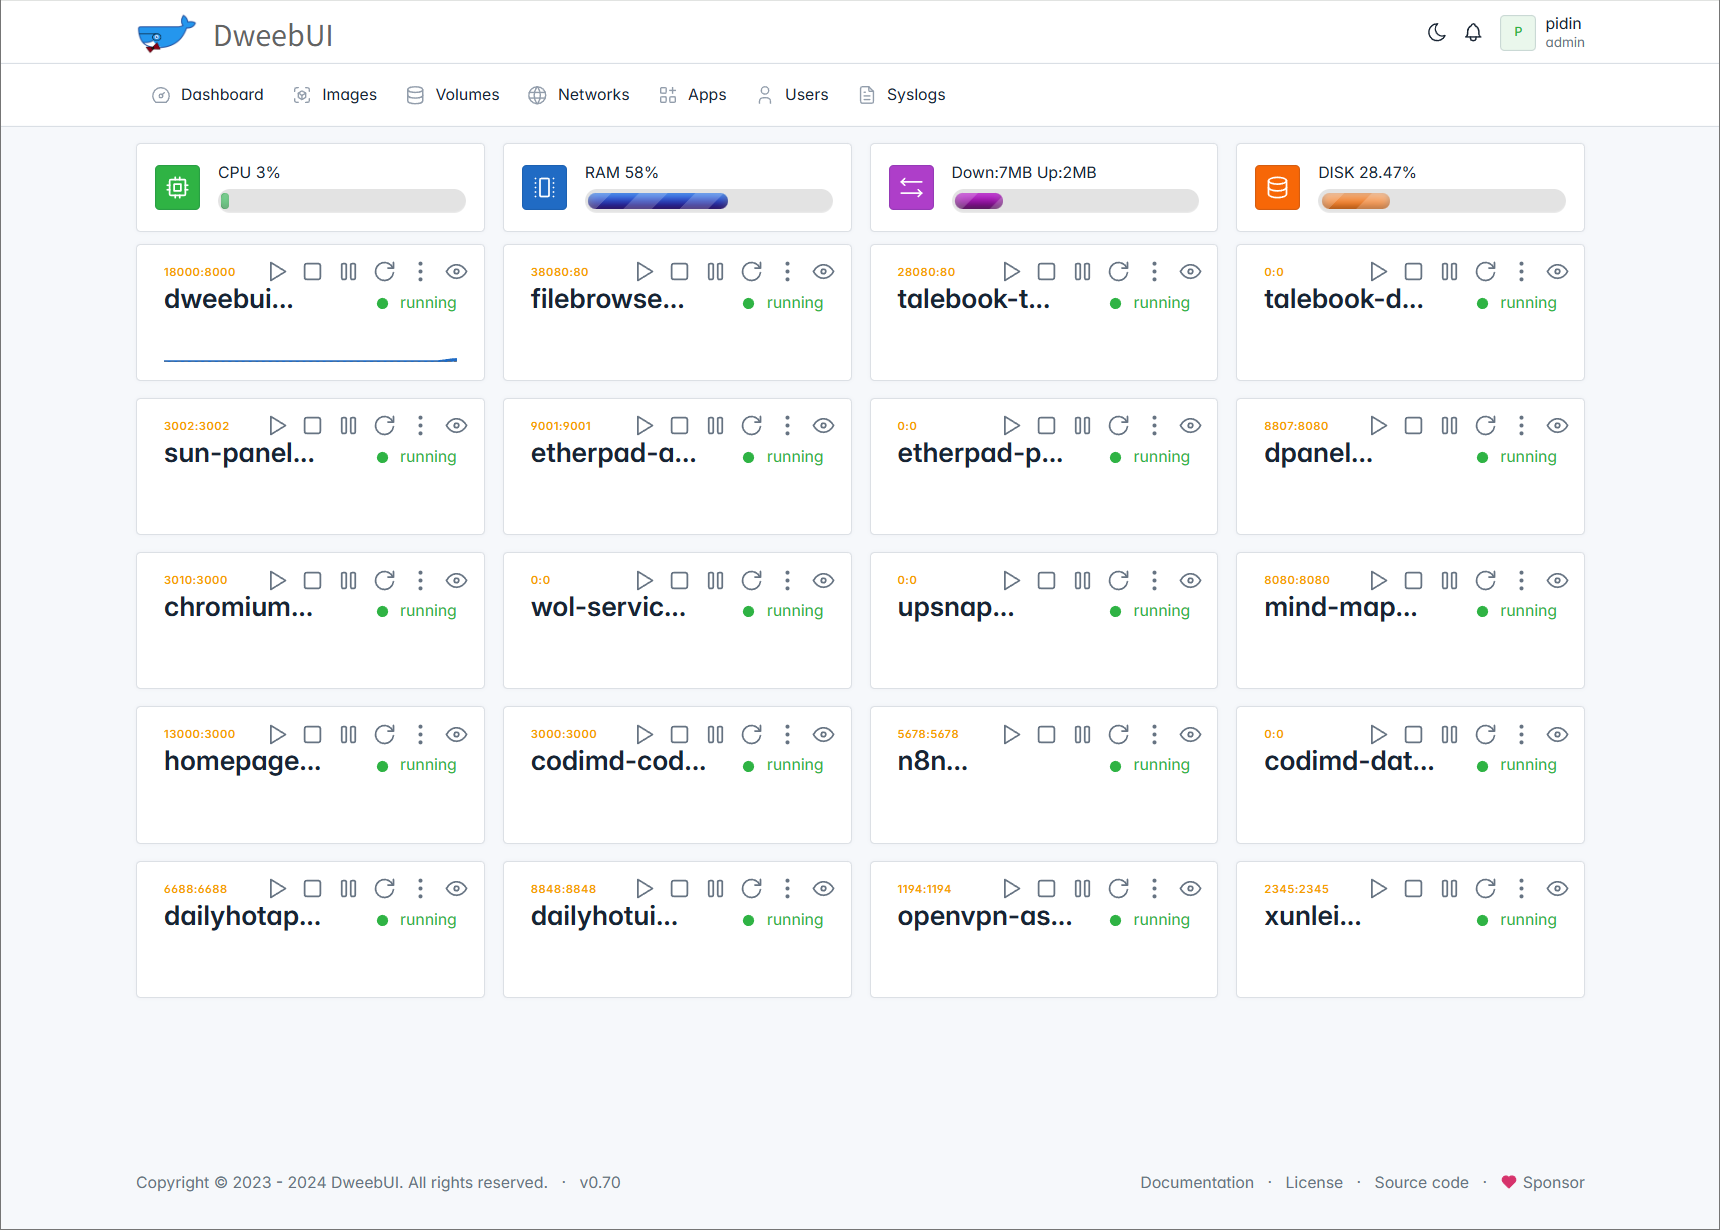The width and height of the screenshot is (1720, 1230).
Task: Restart the etherpad-a container
Action: 751,426
